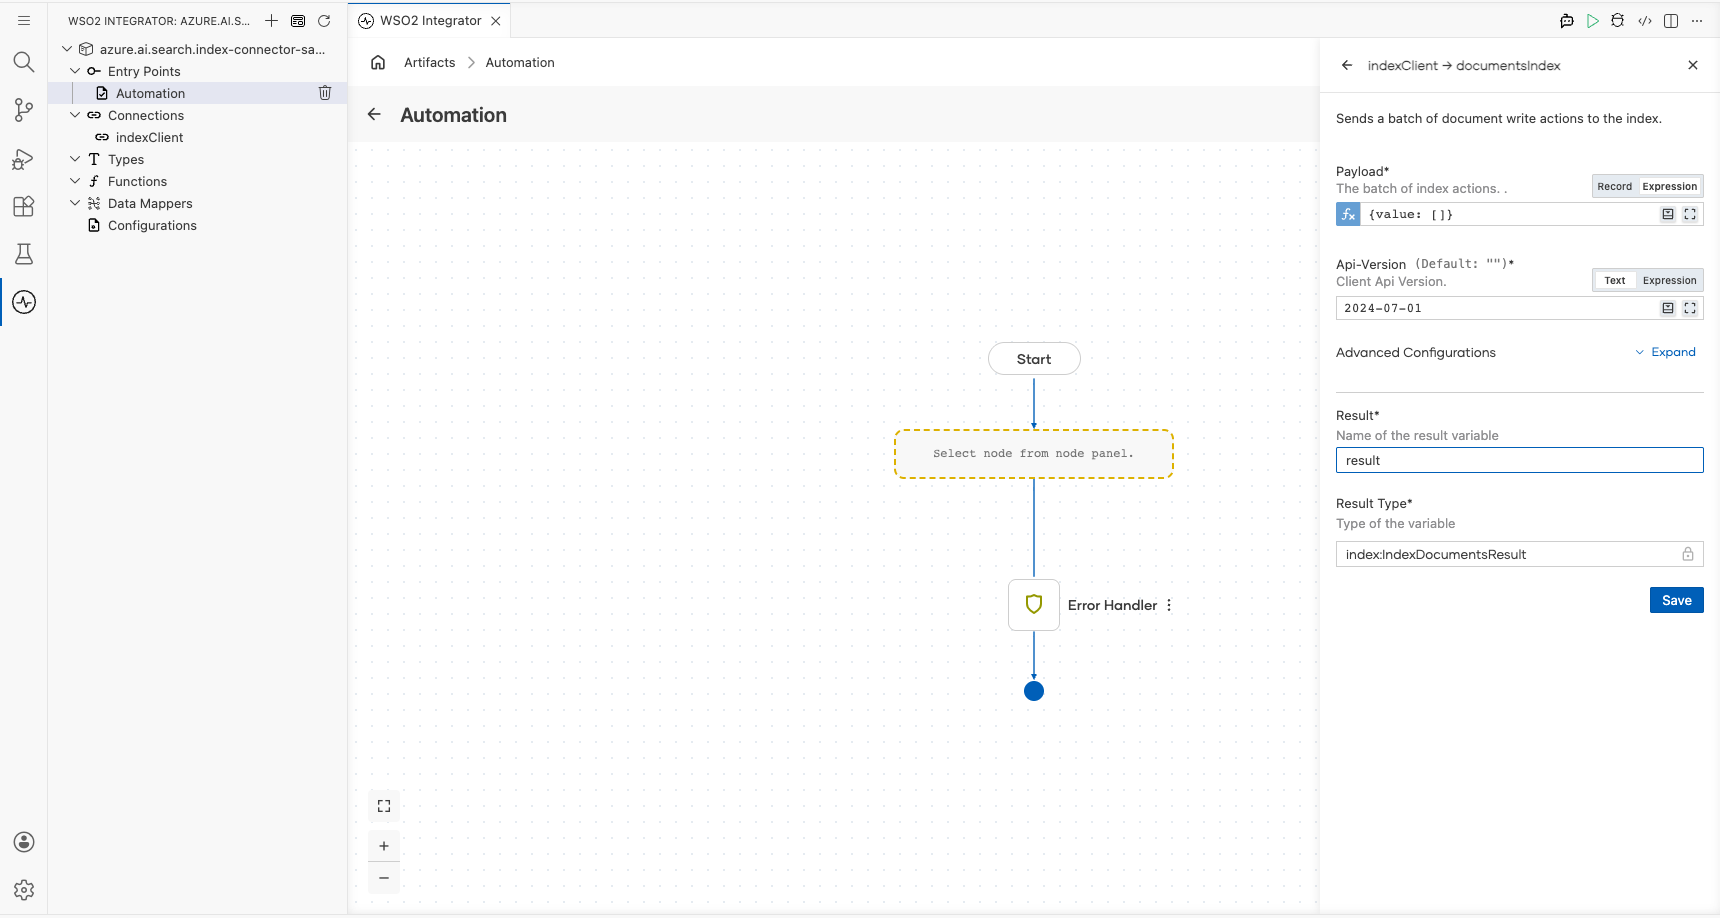
Task: Click the Debug icon in editor toolbar
Action: click(x=1618, y=20)
